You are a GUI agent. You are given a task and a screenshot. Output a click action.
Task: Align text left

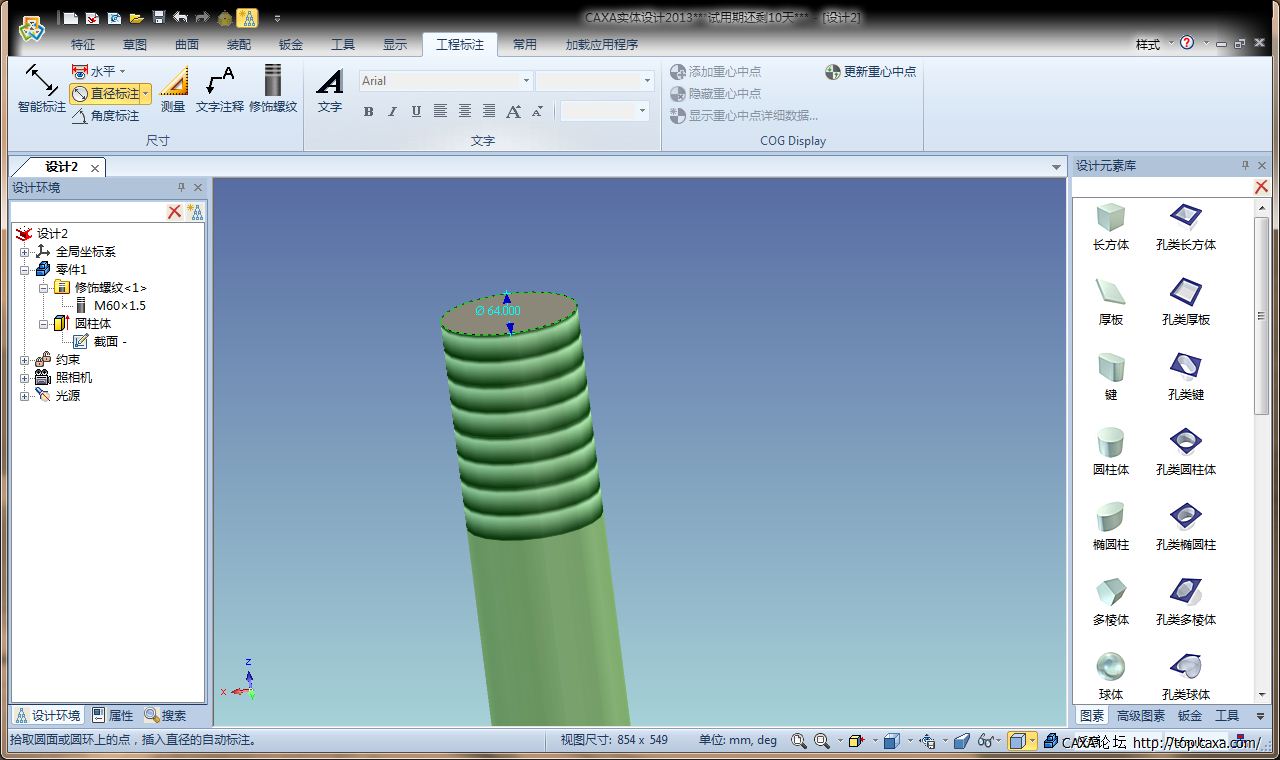pos(440,111)
